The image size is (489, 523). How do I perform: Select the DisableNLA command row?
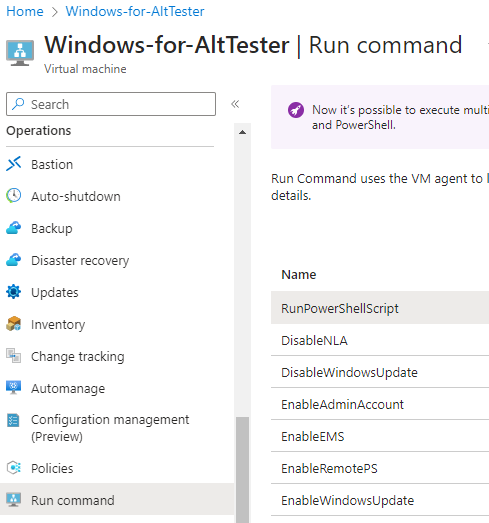click(x=380, y=340)
